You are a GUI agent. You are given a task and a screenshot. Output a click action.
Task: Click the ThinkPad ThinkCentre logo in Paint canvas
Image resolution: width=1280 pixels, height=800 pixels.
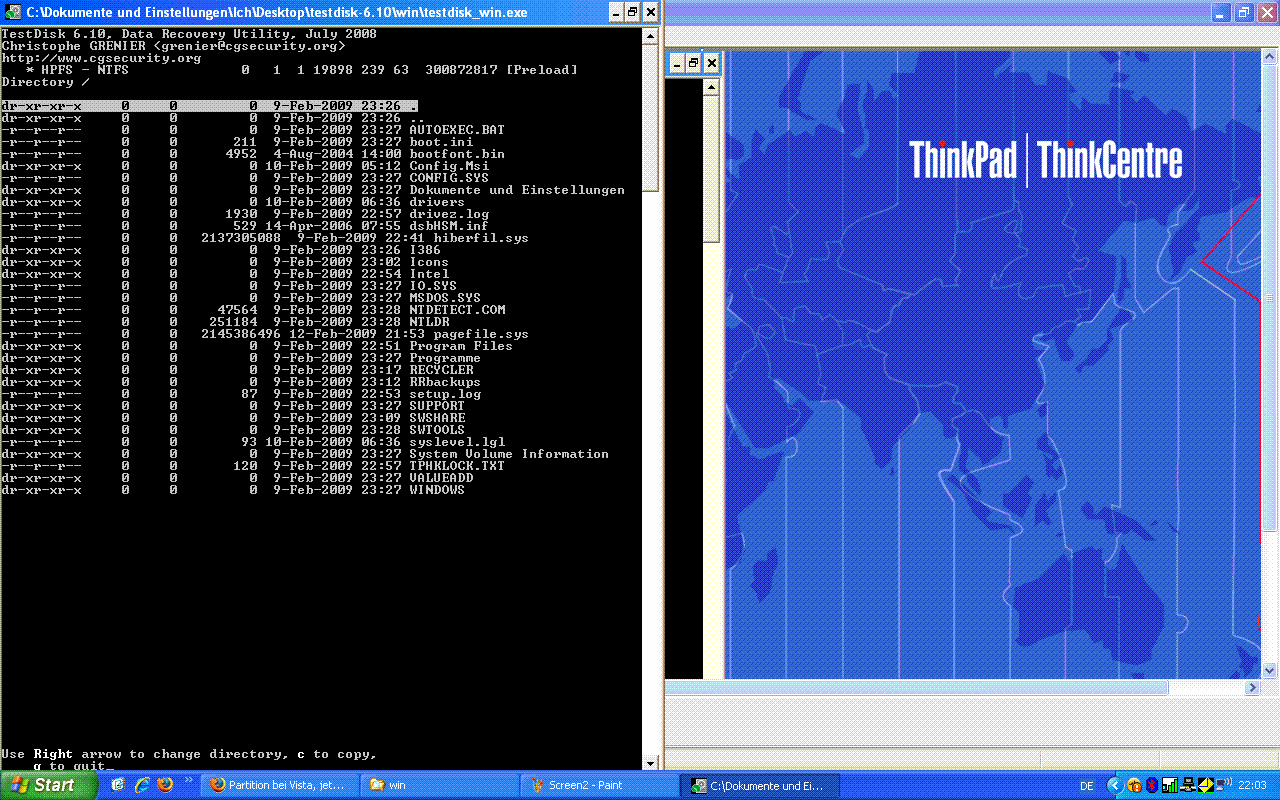coord(1045,161)
